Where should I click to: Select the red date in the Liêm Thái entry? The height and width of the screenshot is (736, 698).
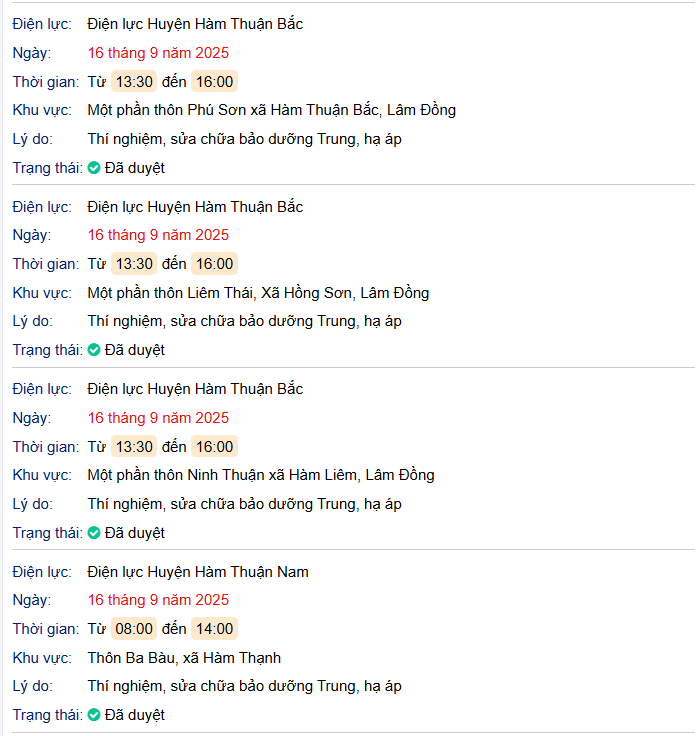pyautogui.click(x=158, y=235)
